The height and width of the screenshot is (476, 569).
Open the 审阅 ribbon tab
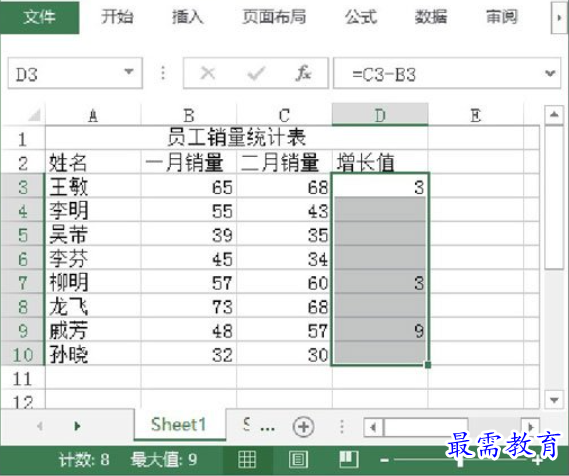502,17
